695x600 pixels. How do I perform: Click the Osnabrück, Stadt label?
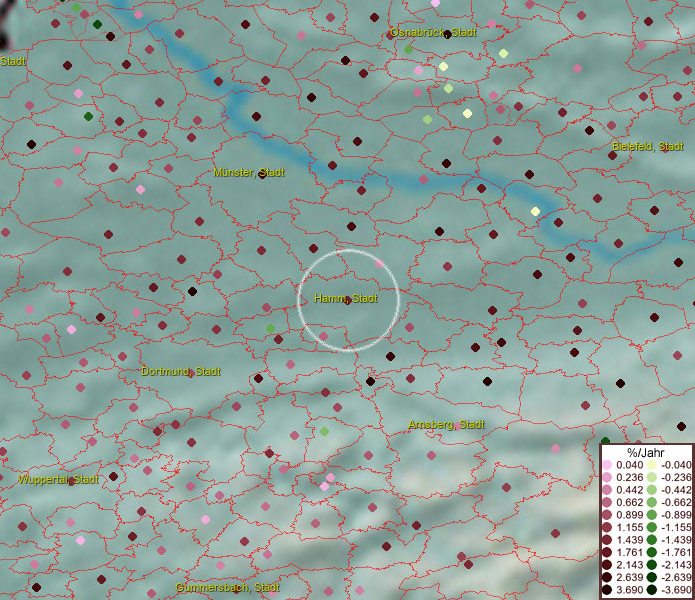coord(433,32)
